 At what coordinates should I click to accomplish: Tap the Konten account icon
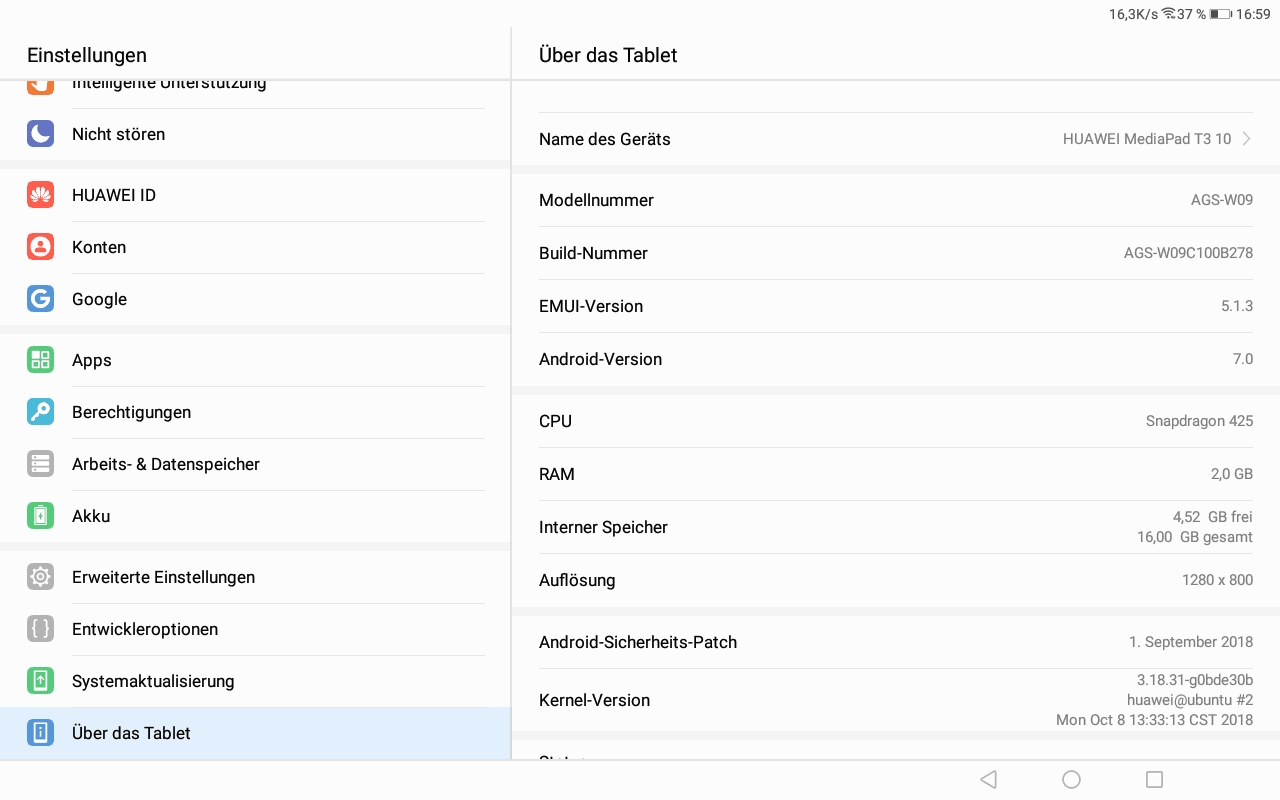[x=40, y=247]
